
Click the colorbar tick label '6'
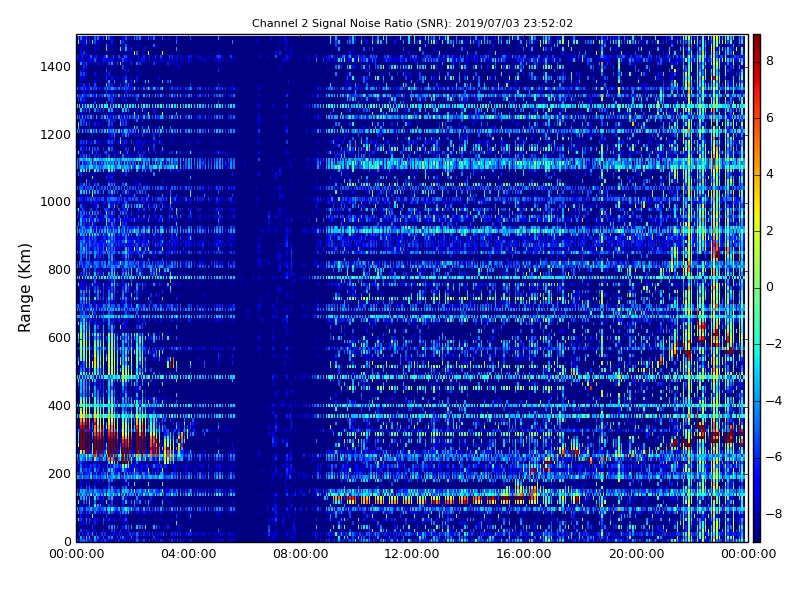[770, 118]
